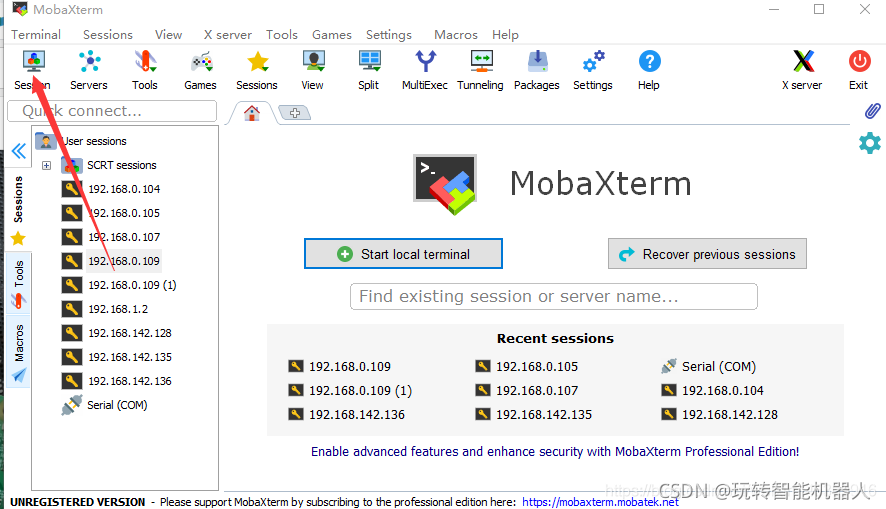Click Find existing session search field
The height and width of the screenshot is (509, 886).
tap(554, 297)
